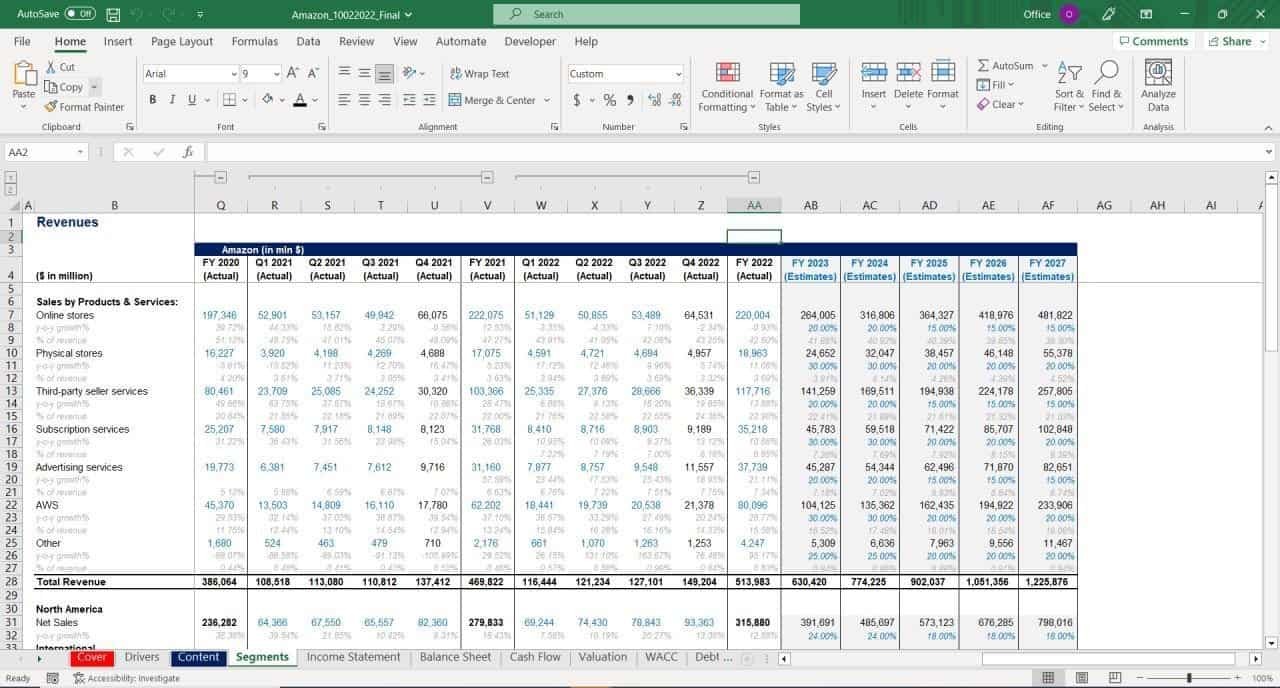
Task: Click AutoSum
Action: 1006,66
